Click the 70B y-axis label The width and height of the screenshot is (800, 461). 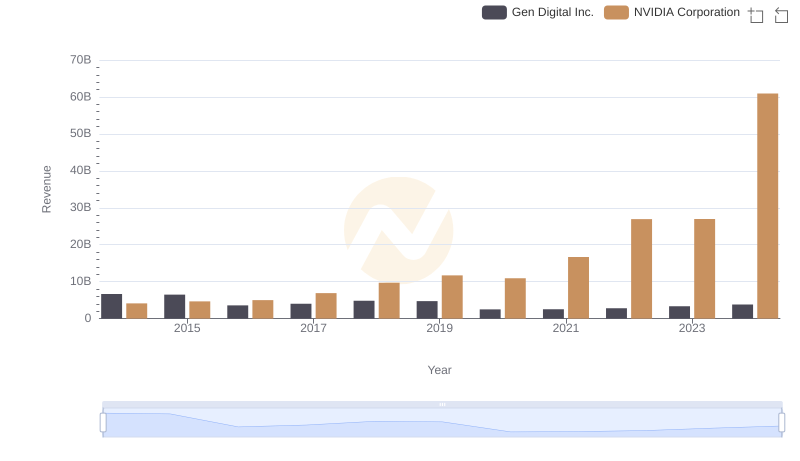coord(81,60)
